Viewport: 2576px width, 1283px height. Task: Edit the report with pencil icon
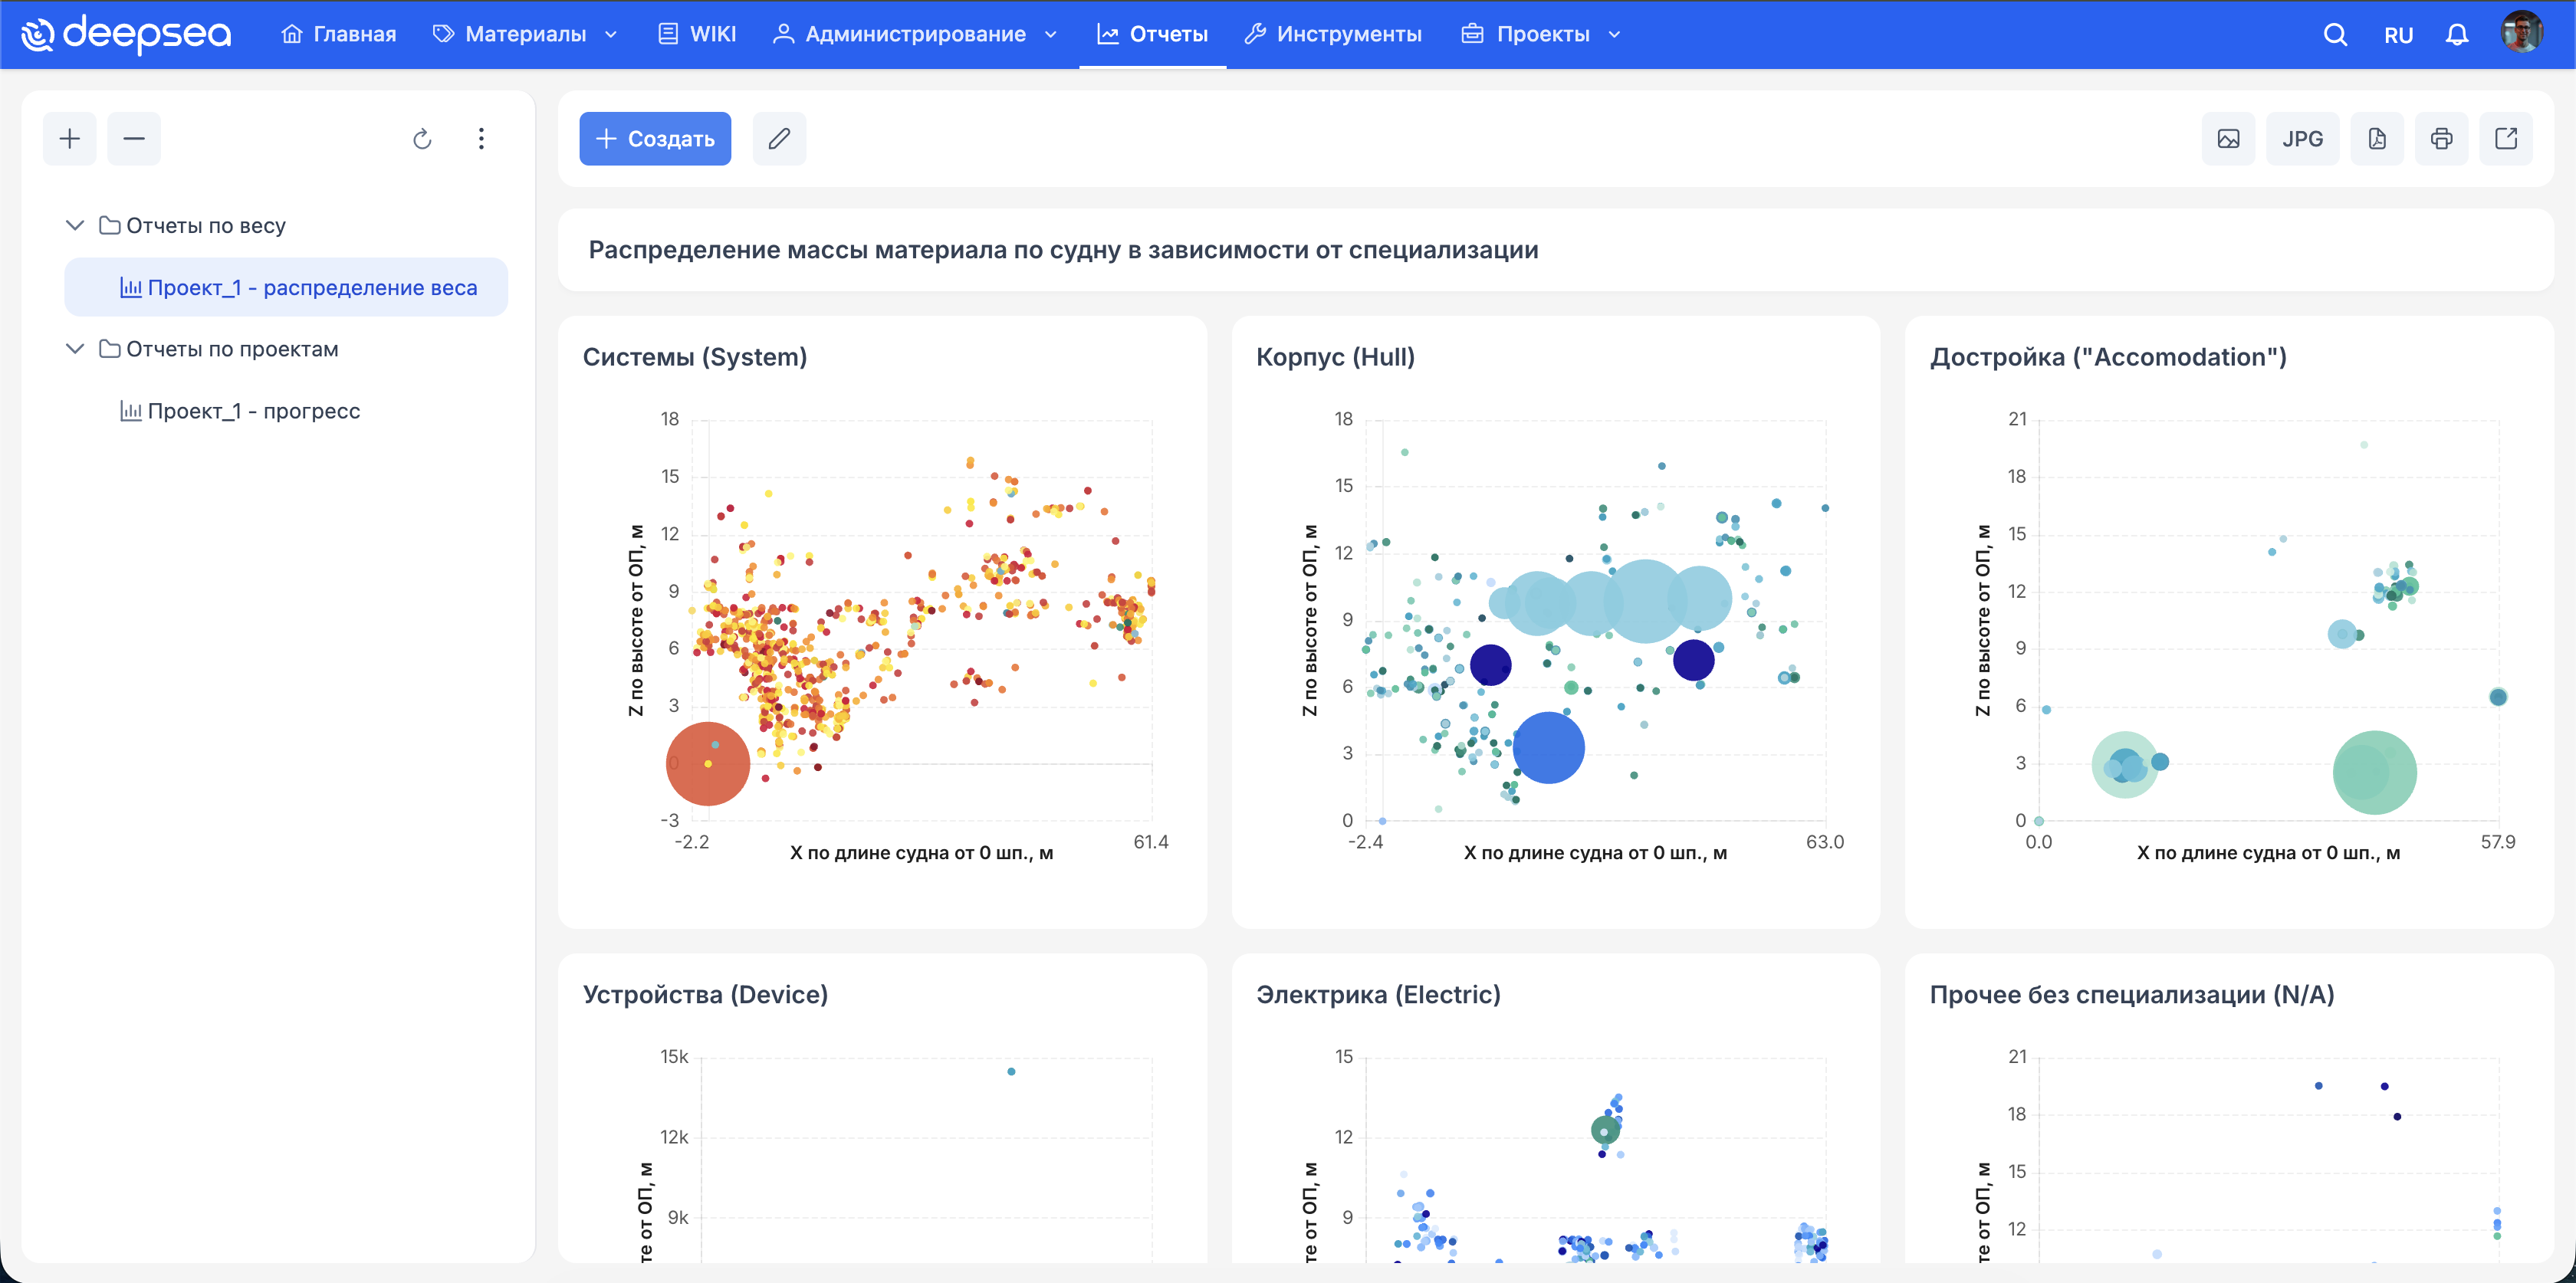(779, 138)
